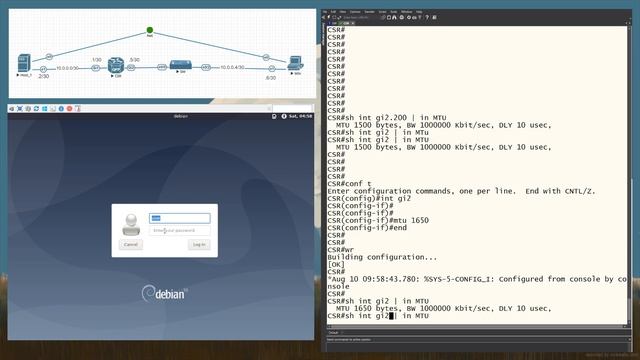This screenshot has width=640, height=360.
Task: Click the '[OK]' line in the terminal
Action: [336, 264]
